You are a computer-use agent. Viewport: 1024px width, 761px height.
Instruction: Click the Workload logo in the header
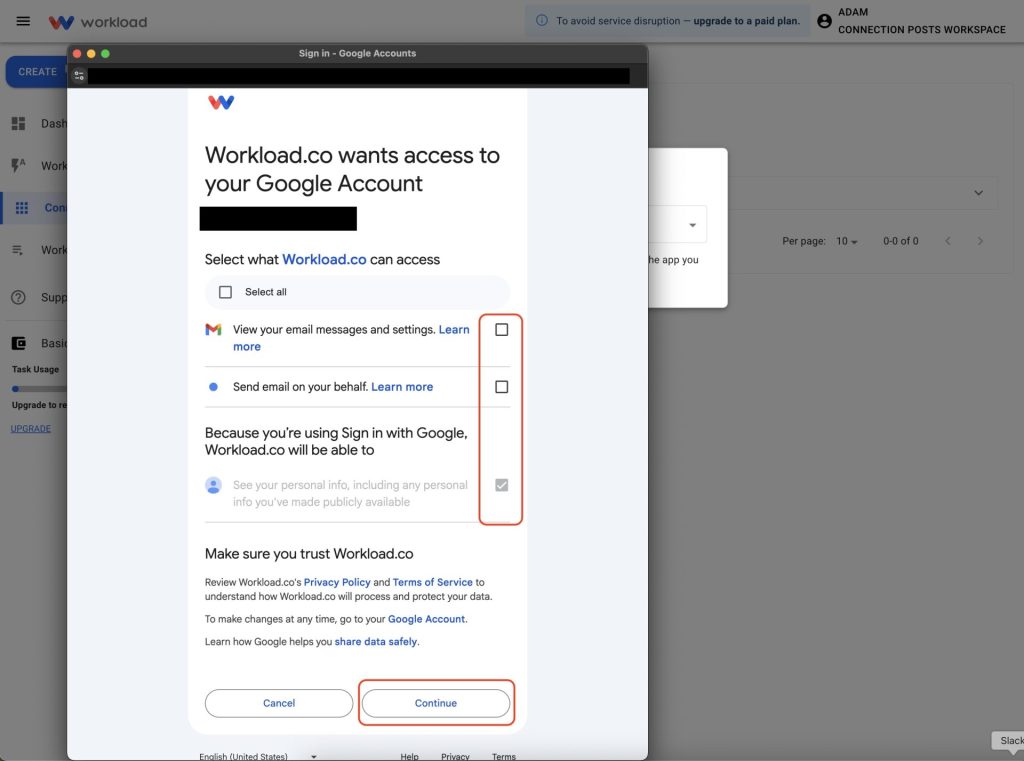coord(98,22)
